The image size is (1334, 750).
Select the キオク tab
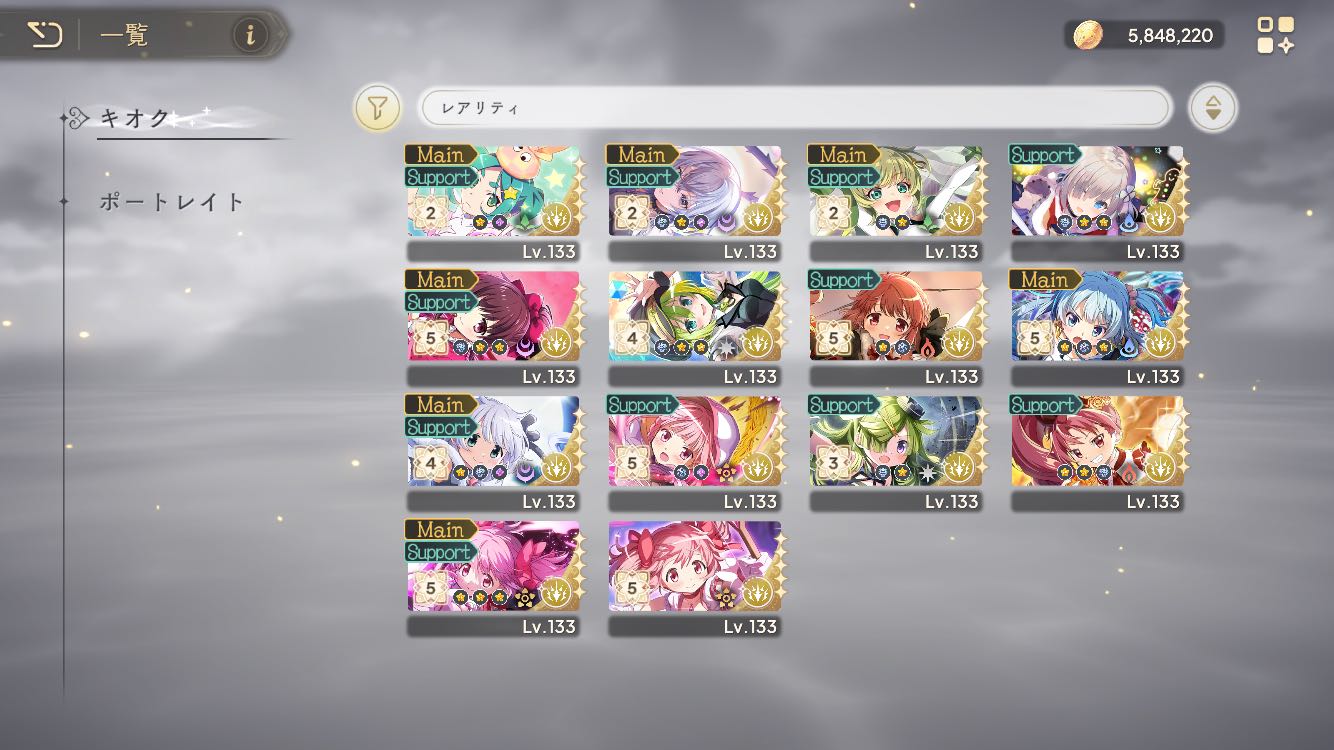tap(135, 118)
